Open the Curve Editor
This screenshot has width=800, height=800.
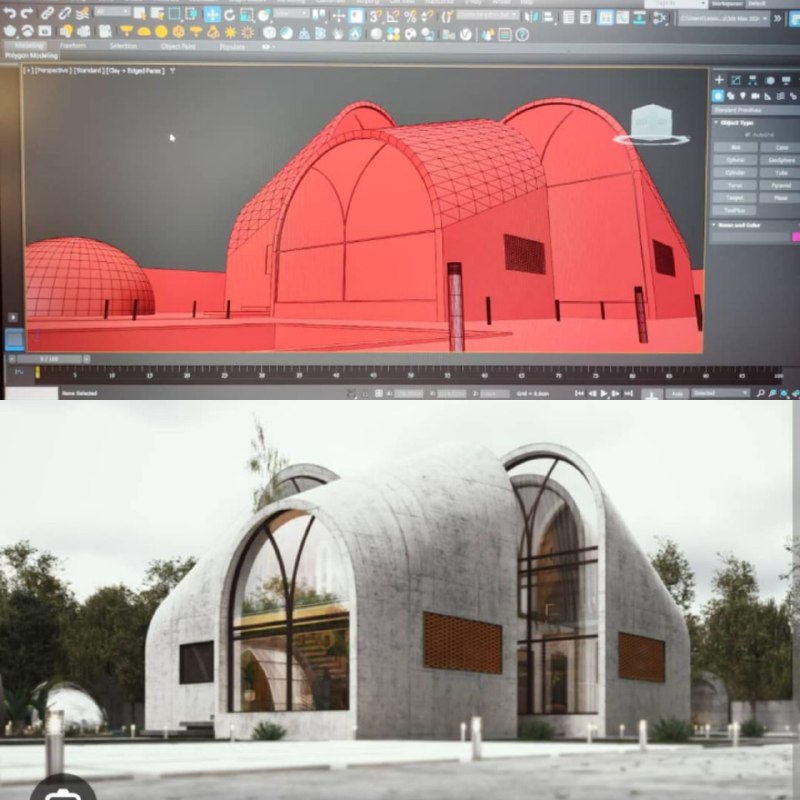(x=622, y=18)
